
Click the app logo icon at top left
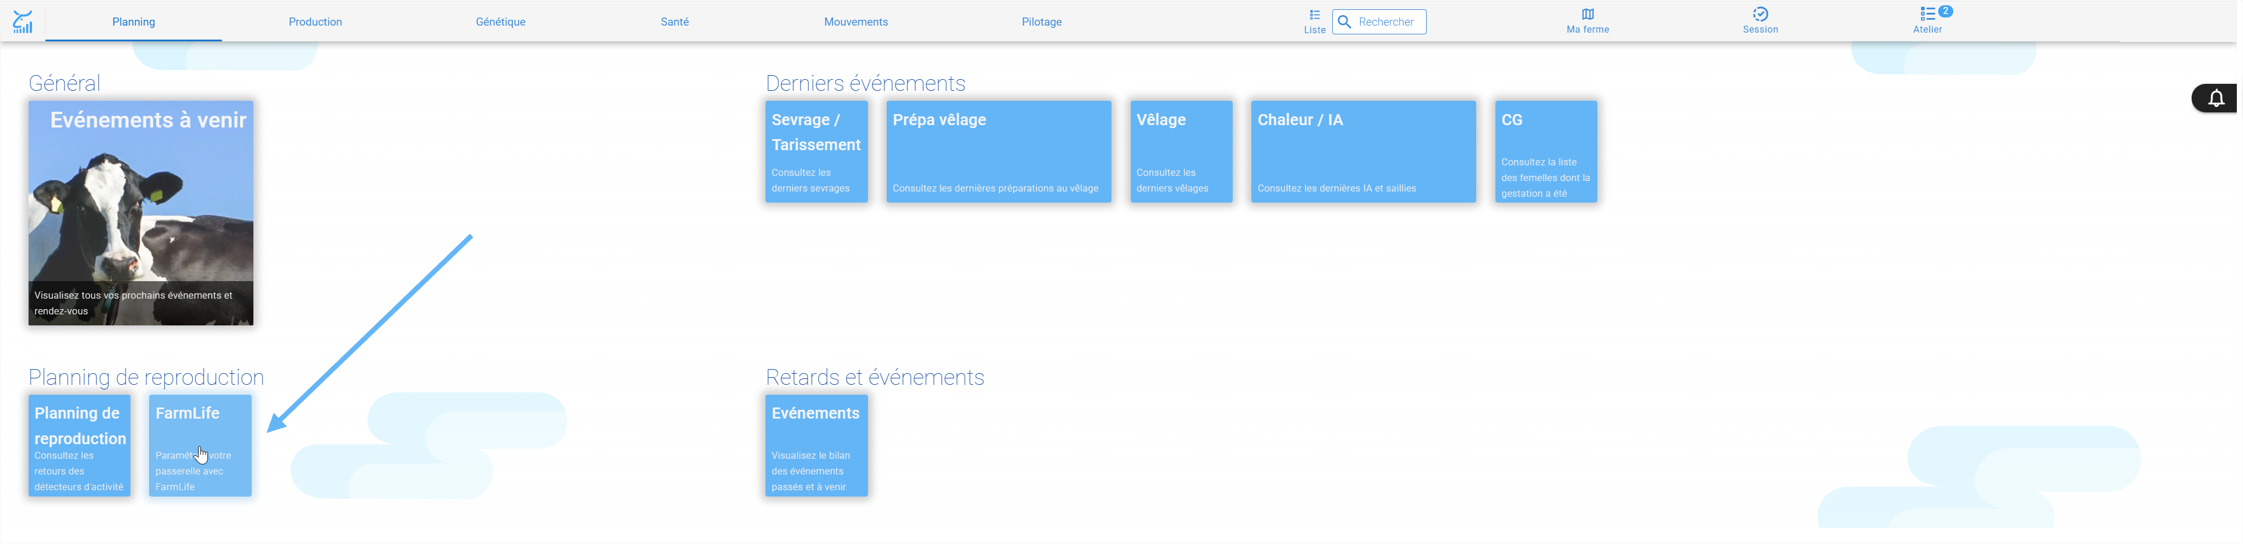pos(22,21)
